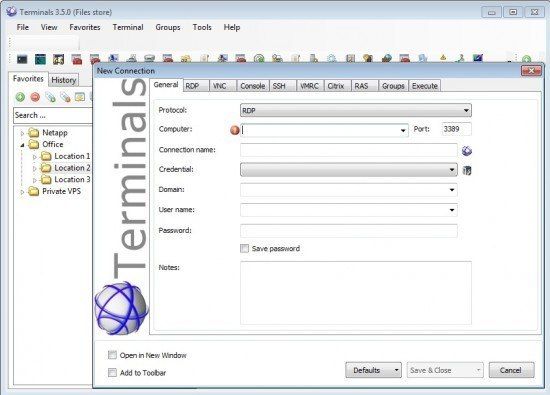Switch to the VNC tab
Image resolution: width=550 pixels, height=395 pixels.
coord(223,86)
